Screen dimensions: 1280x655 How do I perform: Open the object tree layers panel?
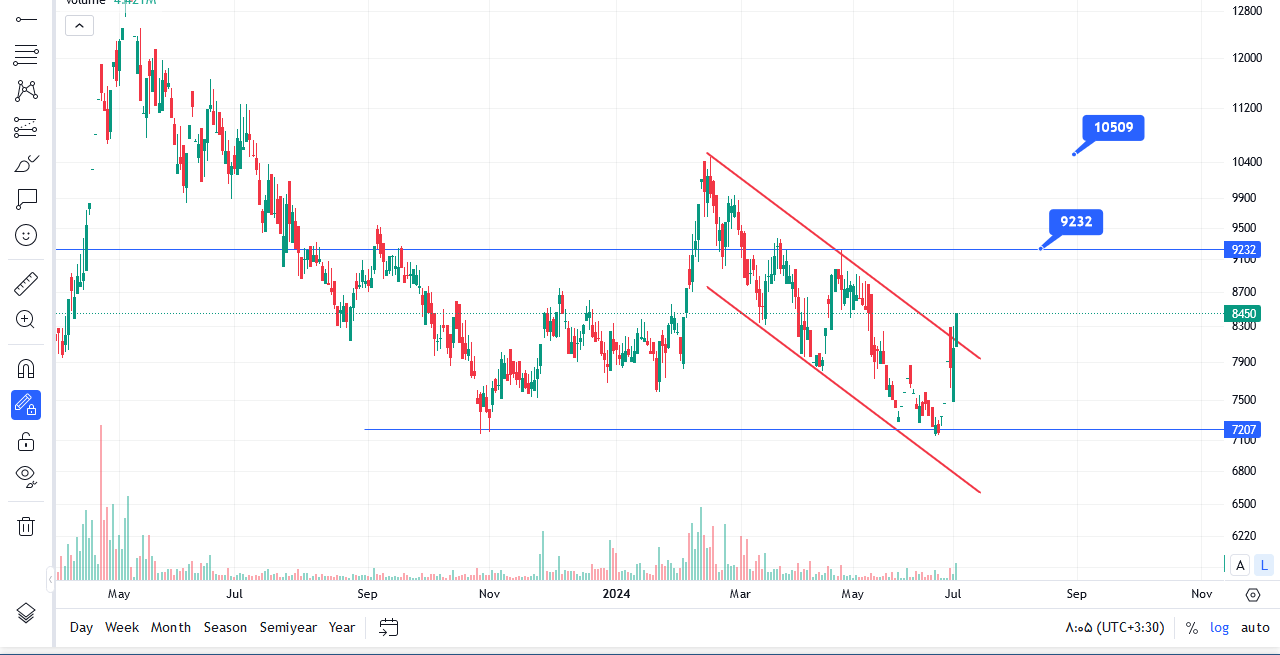tap(26, 613)
